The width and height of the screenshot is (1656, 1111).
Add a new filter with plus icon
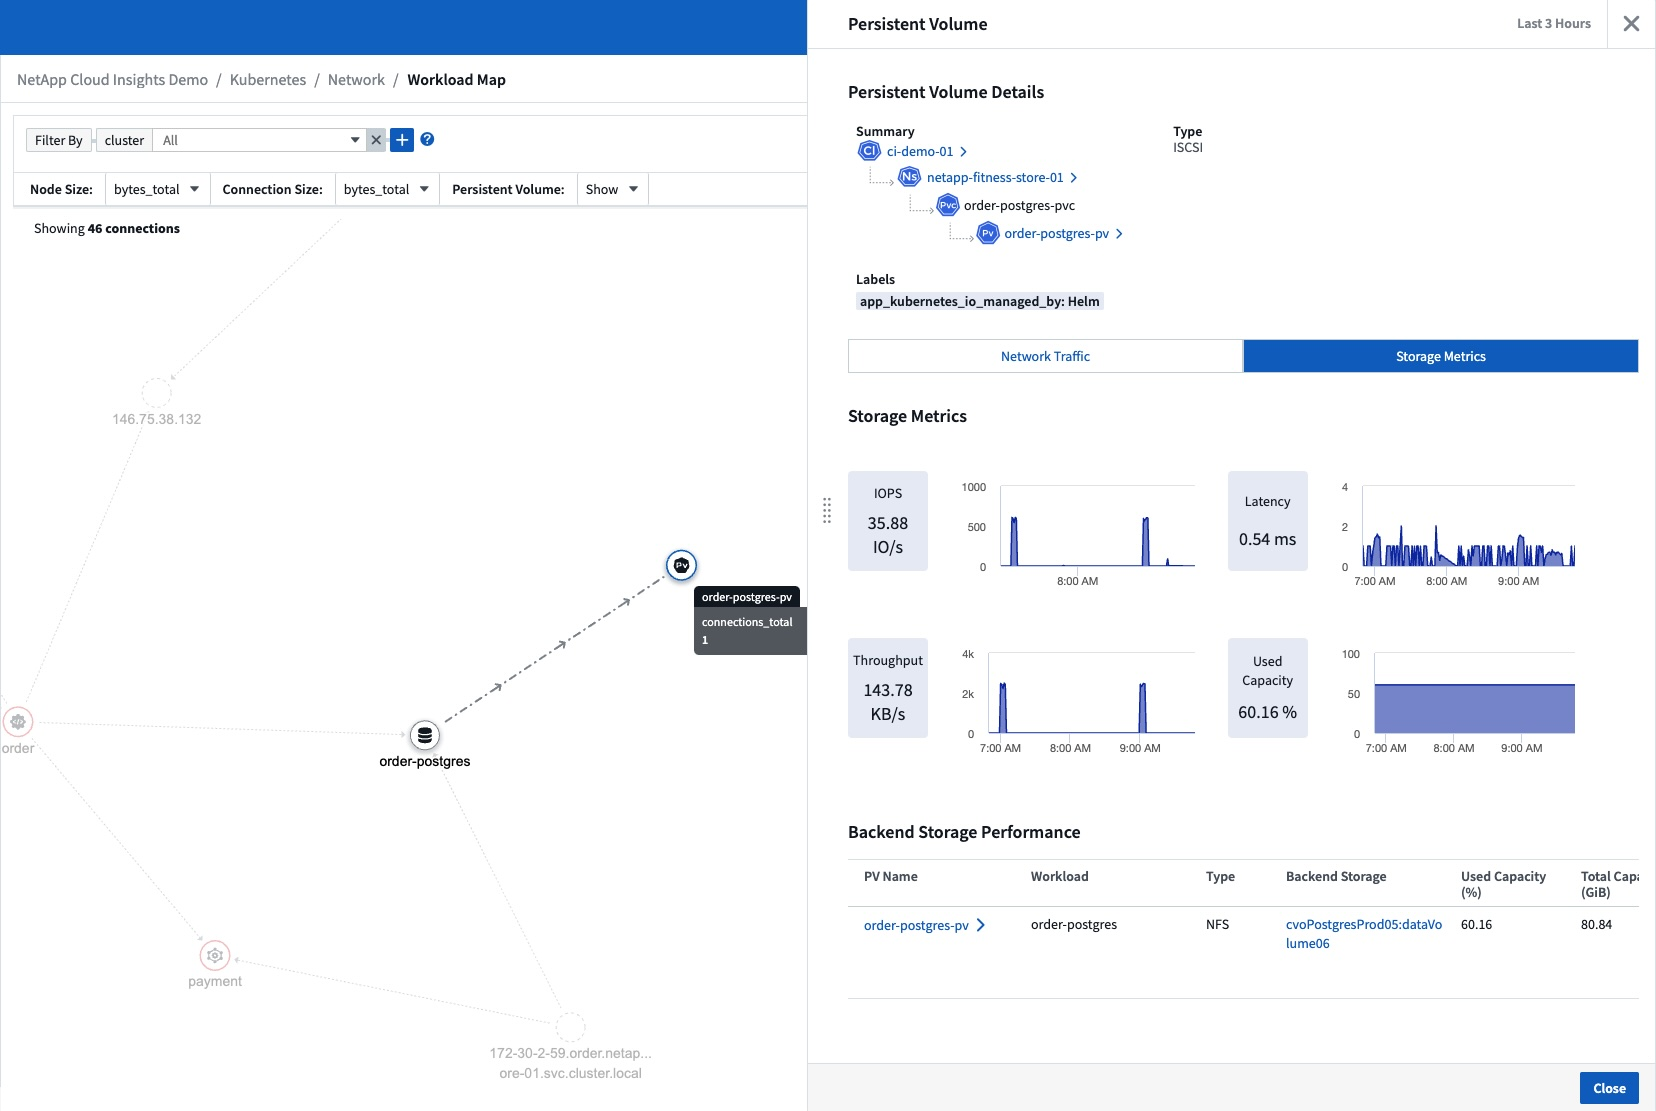[x=402, y=140]
